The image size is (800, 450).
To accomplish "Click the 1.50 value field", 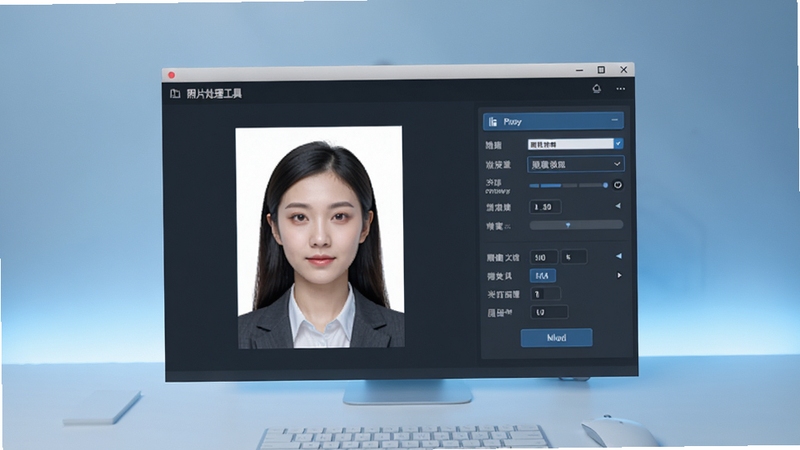I will pos(545,207).
